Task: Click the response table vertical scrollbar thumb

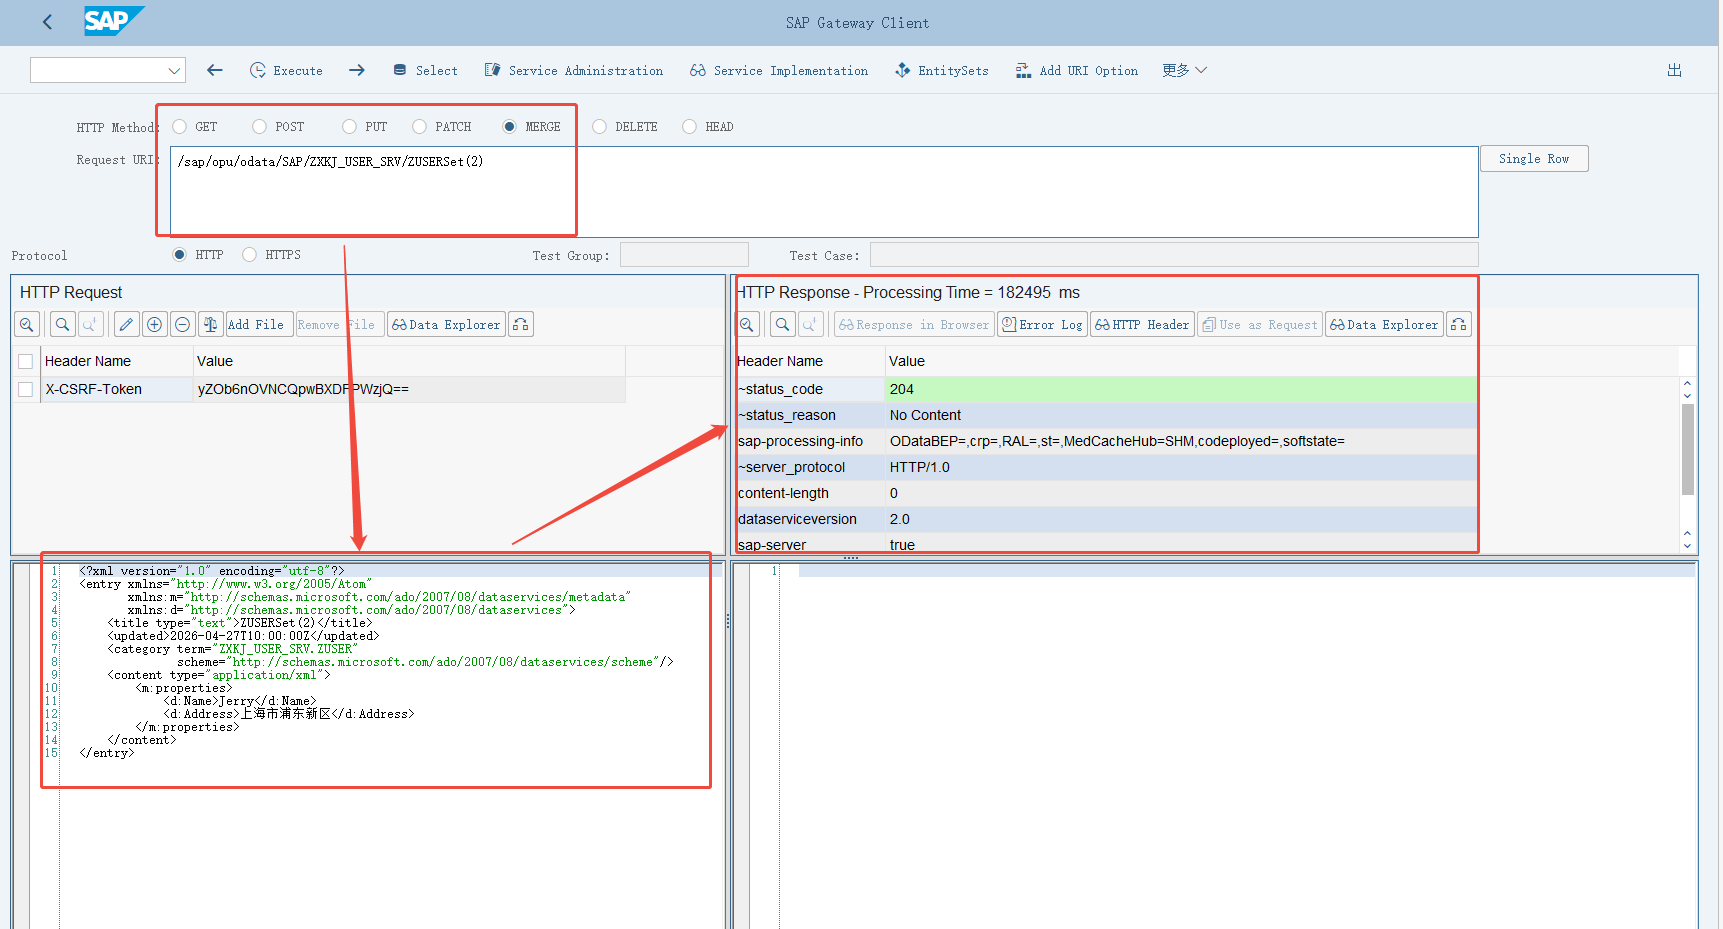Action: point(1687,449)
